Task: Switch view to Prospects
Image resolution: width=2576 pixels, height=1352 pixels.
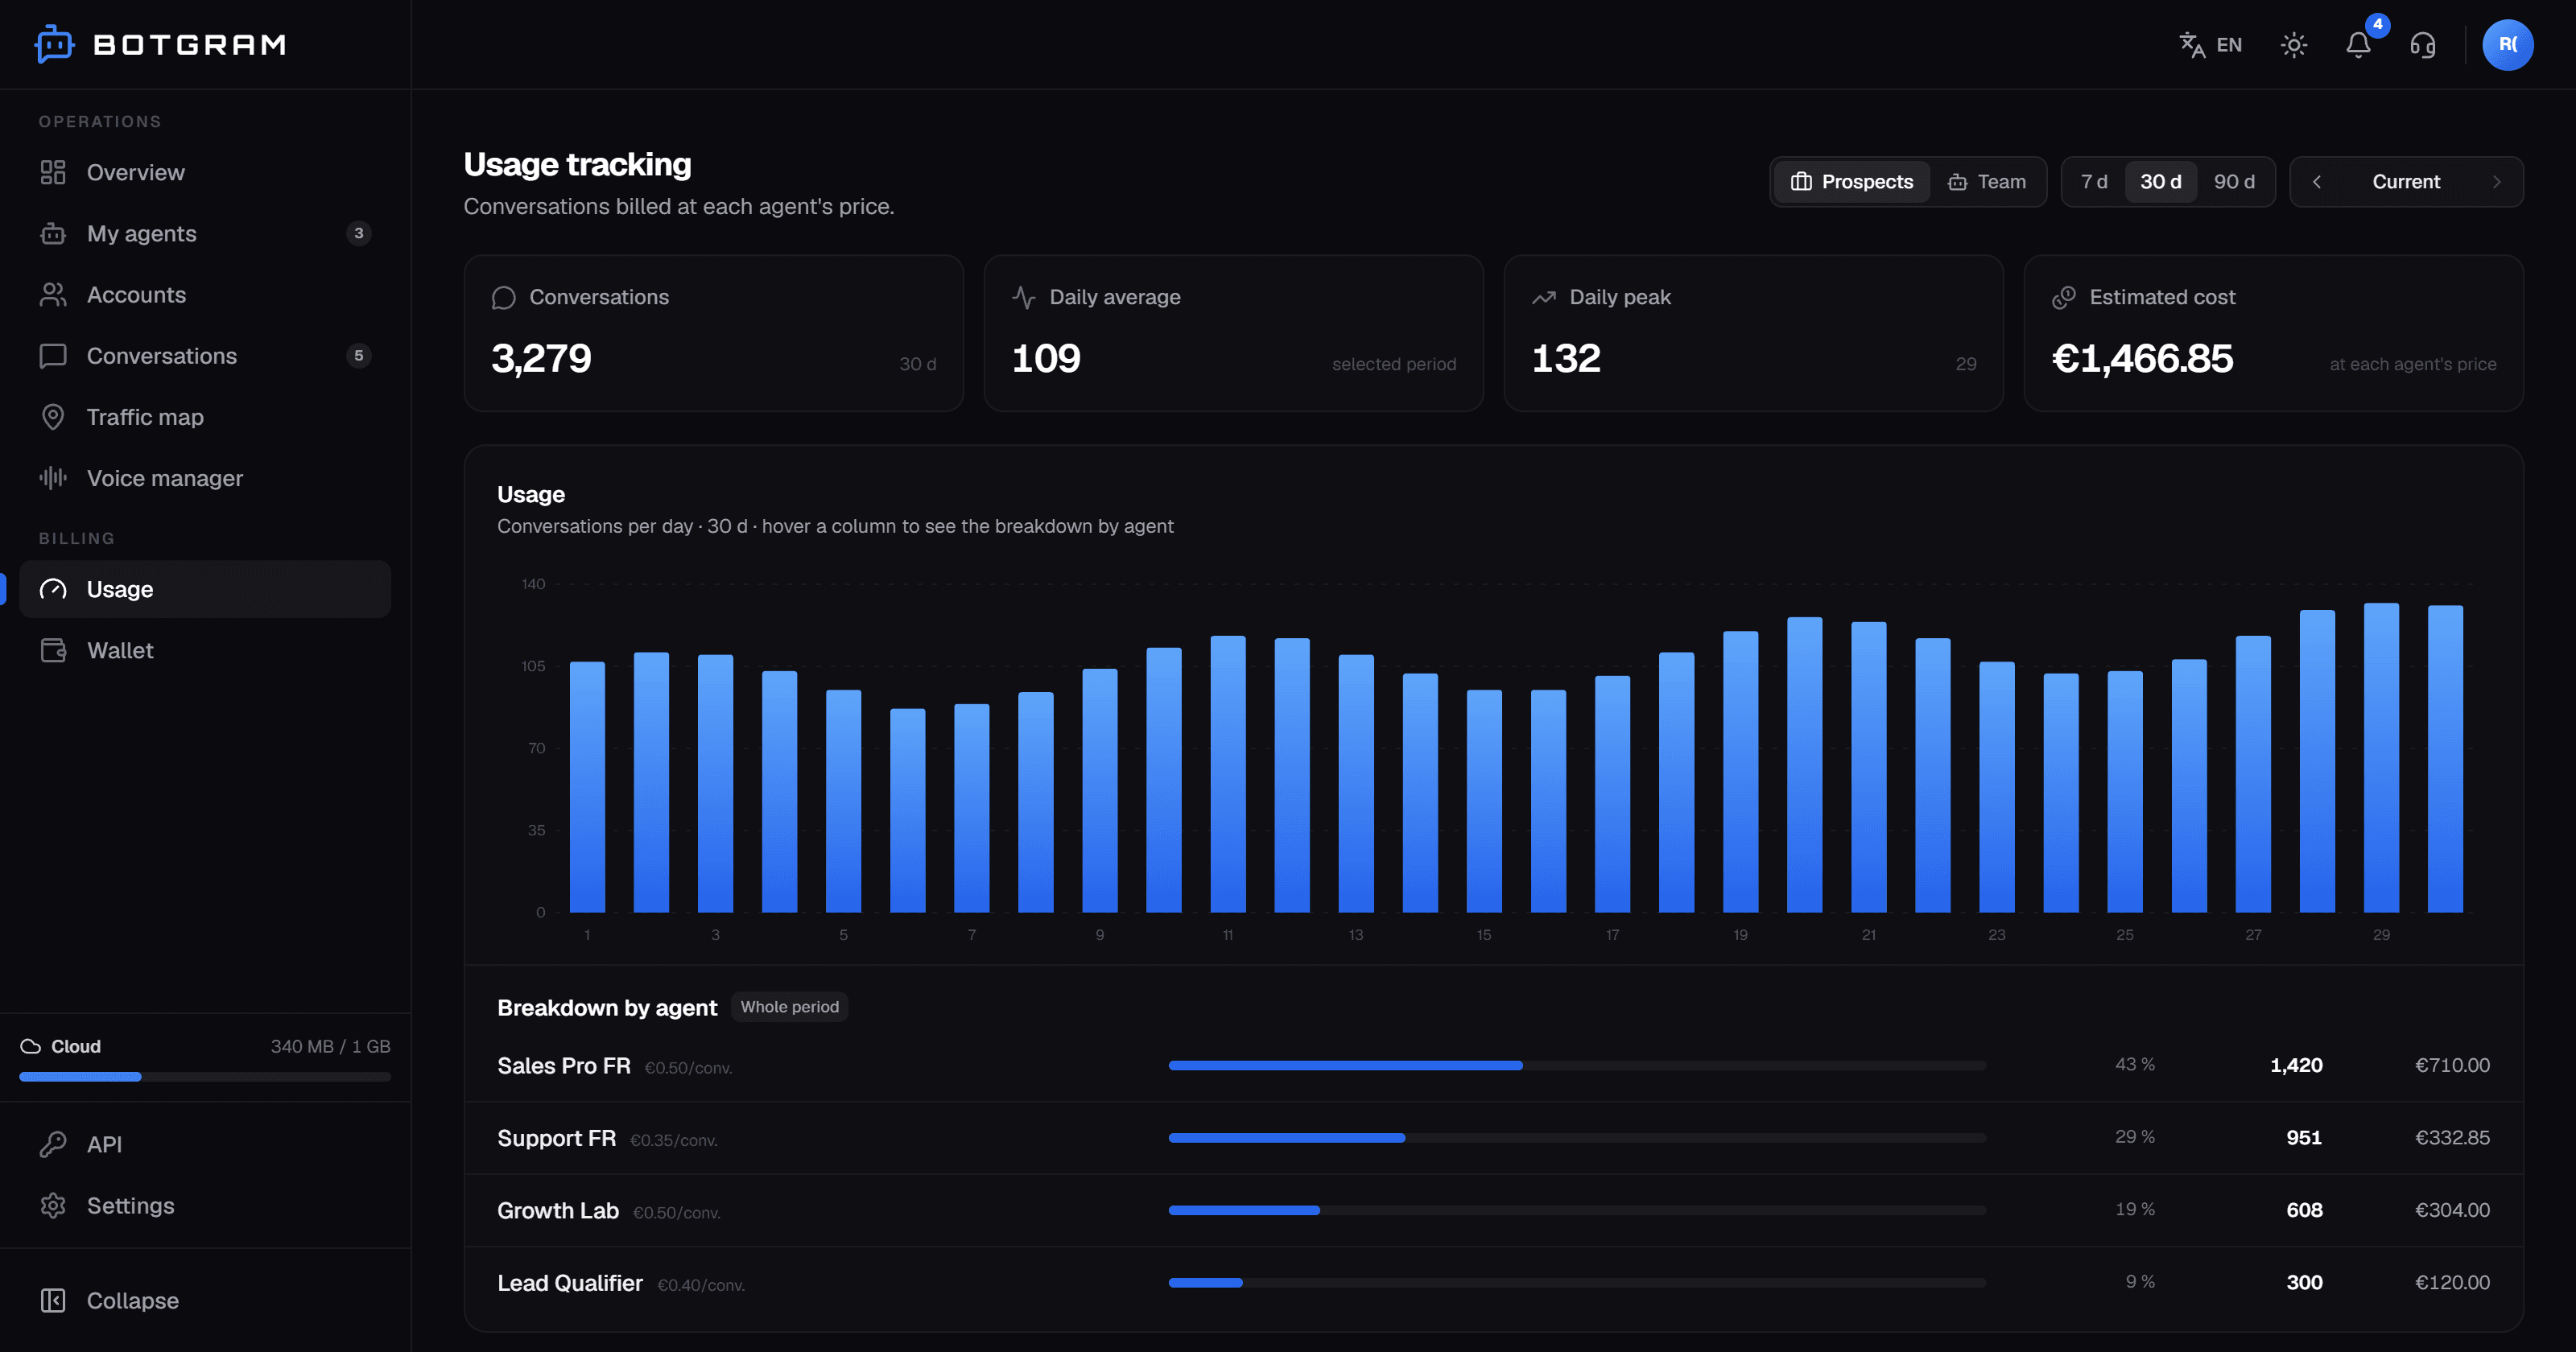Action: tap(1852, 182)
